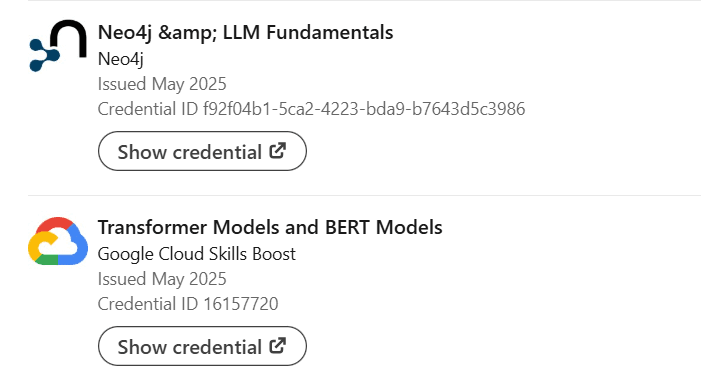Click Issued May 2025 under Google Cloud Skills Boost
Image resolution: width=701 pixels, height=388 pixels.
[162, 279]
